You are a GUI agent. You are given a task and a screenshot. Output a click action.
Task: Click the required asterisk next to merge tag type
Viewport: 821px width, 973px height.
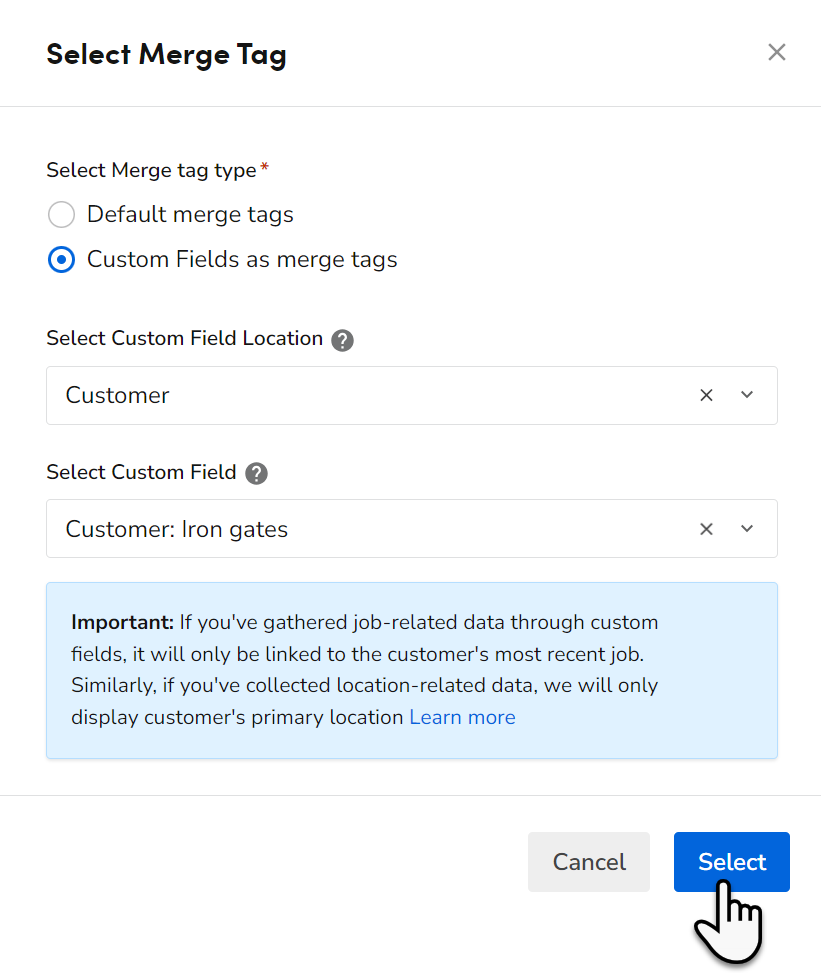point(266,164)
